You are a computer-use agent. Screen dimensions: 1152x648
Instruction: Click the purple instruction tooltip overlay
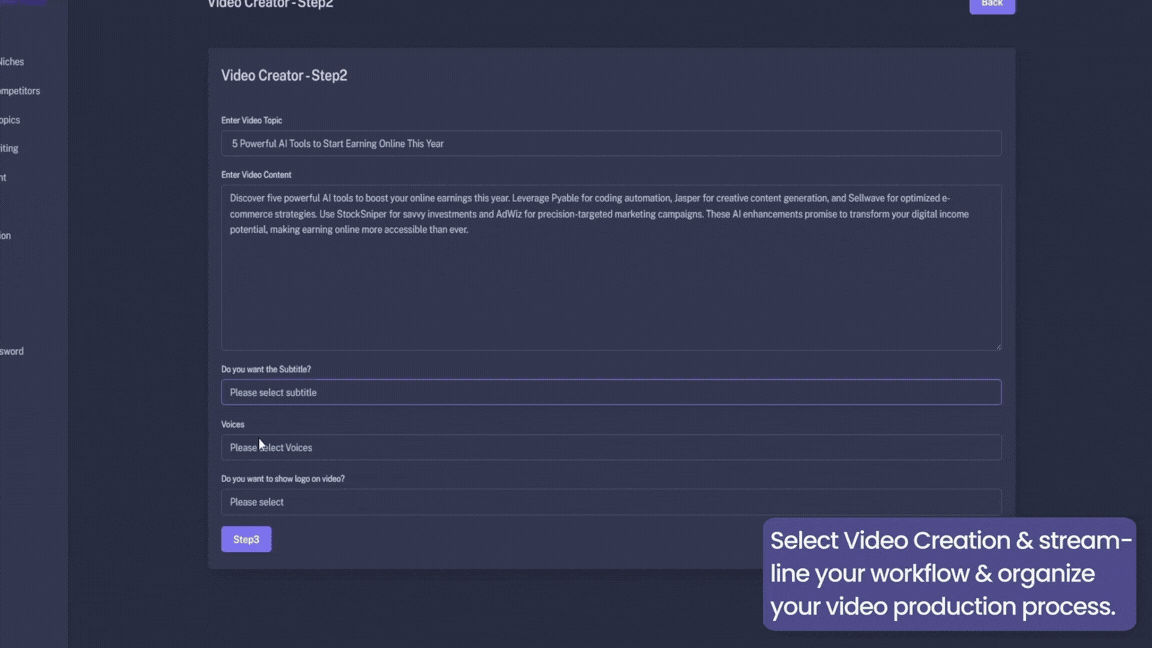(949, 573)
